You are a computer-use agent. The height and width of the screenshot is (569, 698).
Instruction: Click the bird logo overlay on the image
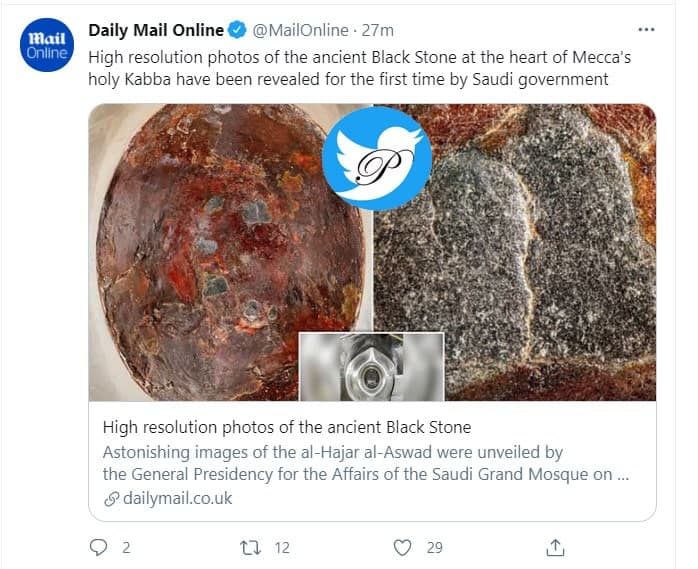pyautogui.click(x=377, y=158)
